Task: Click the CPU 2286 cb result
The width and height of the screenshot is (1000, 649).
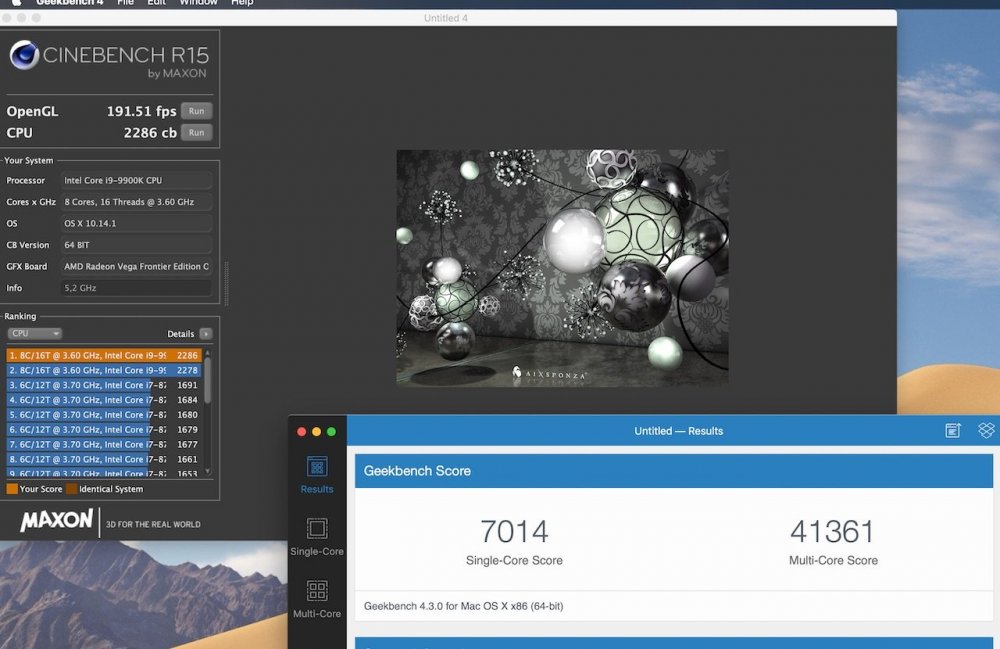Action: click(150, 133)
